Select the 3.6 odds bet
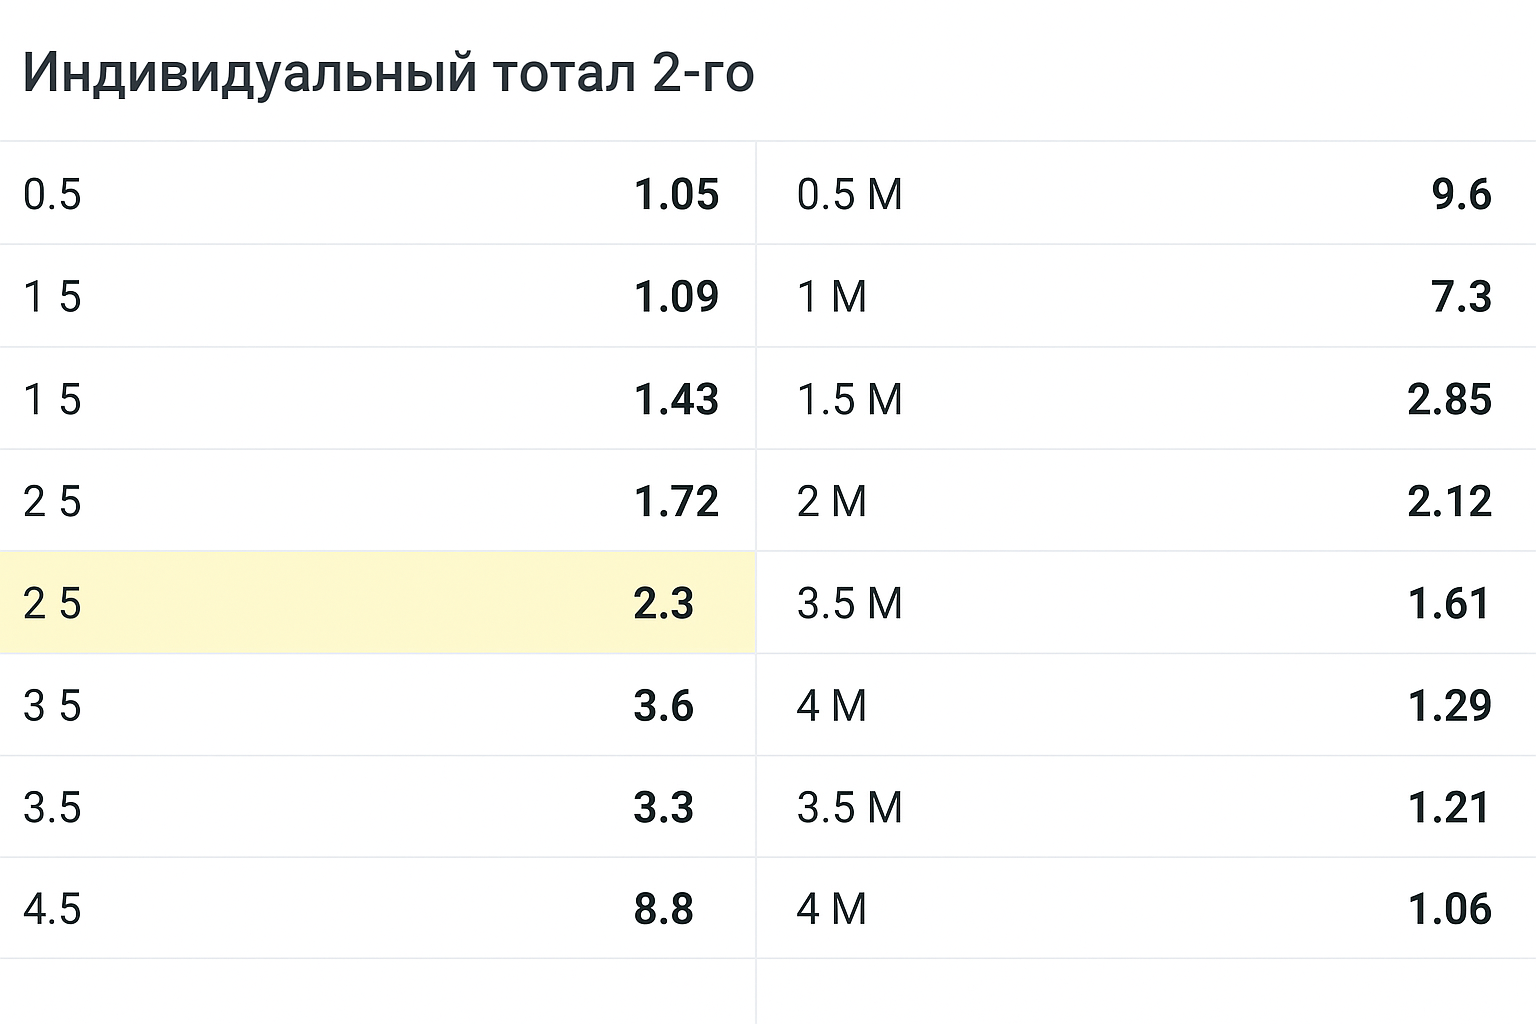 pos(663,706)
